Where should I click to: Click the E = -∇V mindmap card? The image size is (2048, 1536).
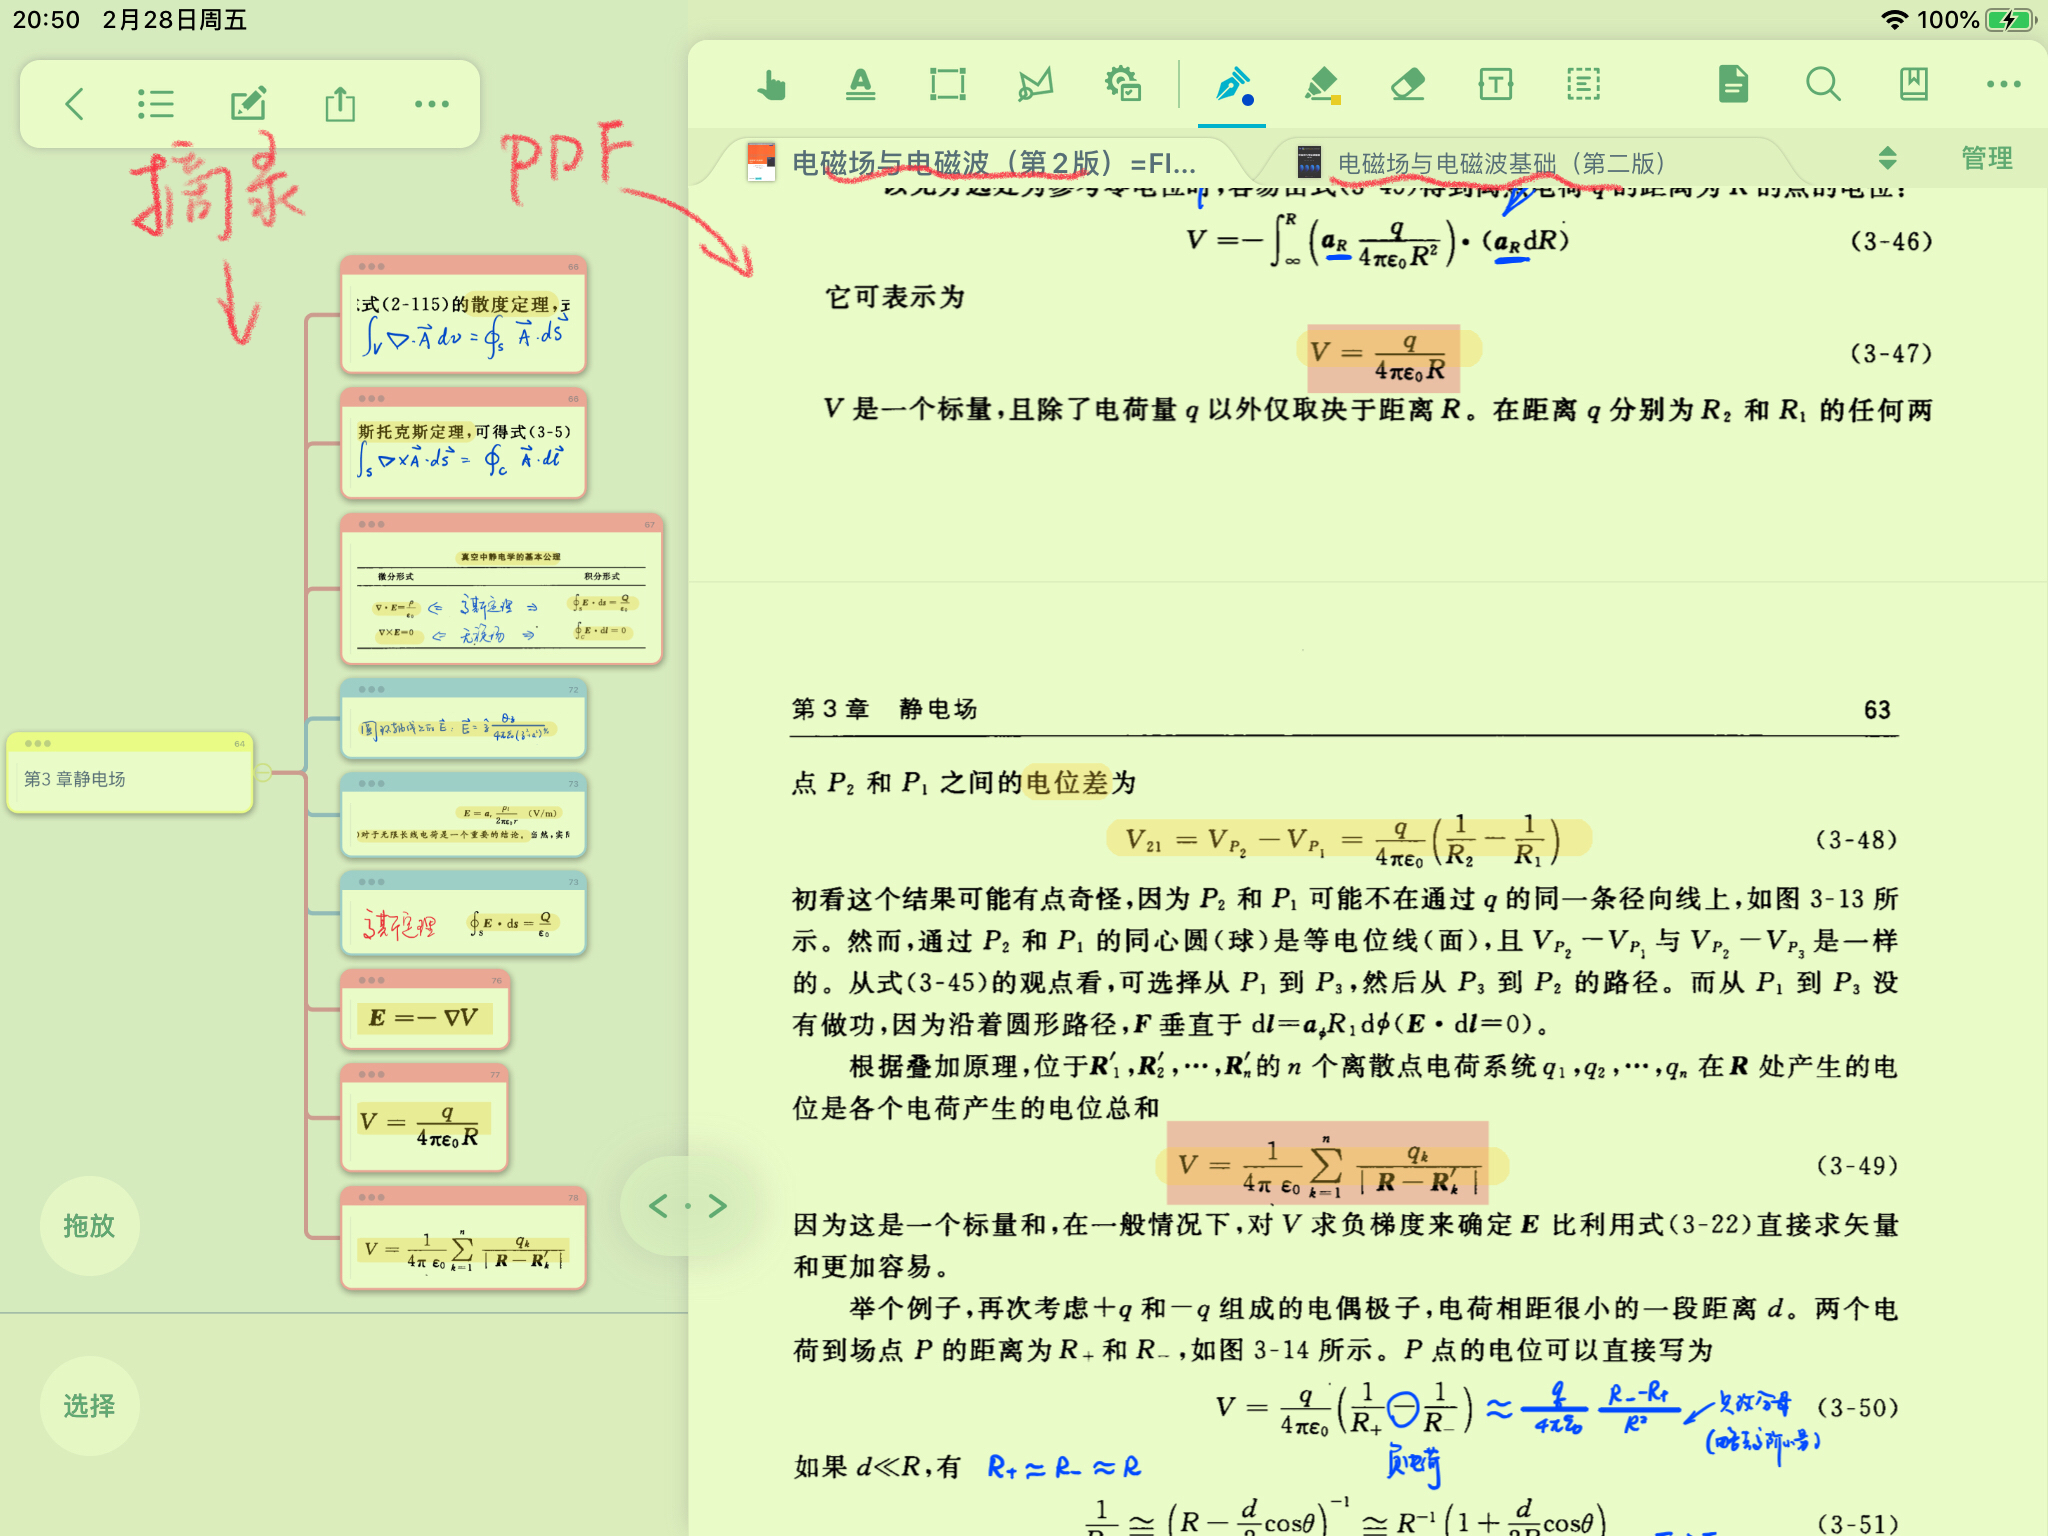pos(424,1017)
